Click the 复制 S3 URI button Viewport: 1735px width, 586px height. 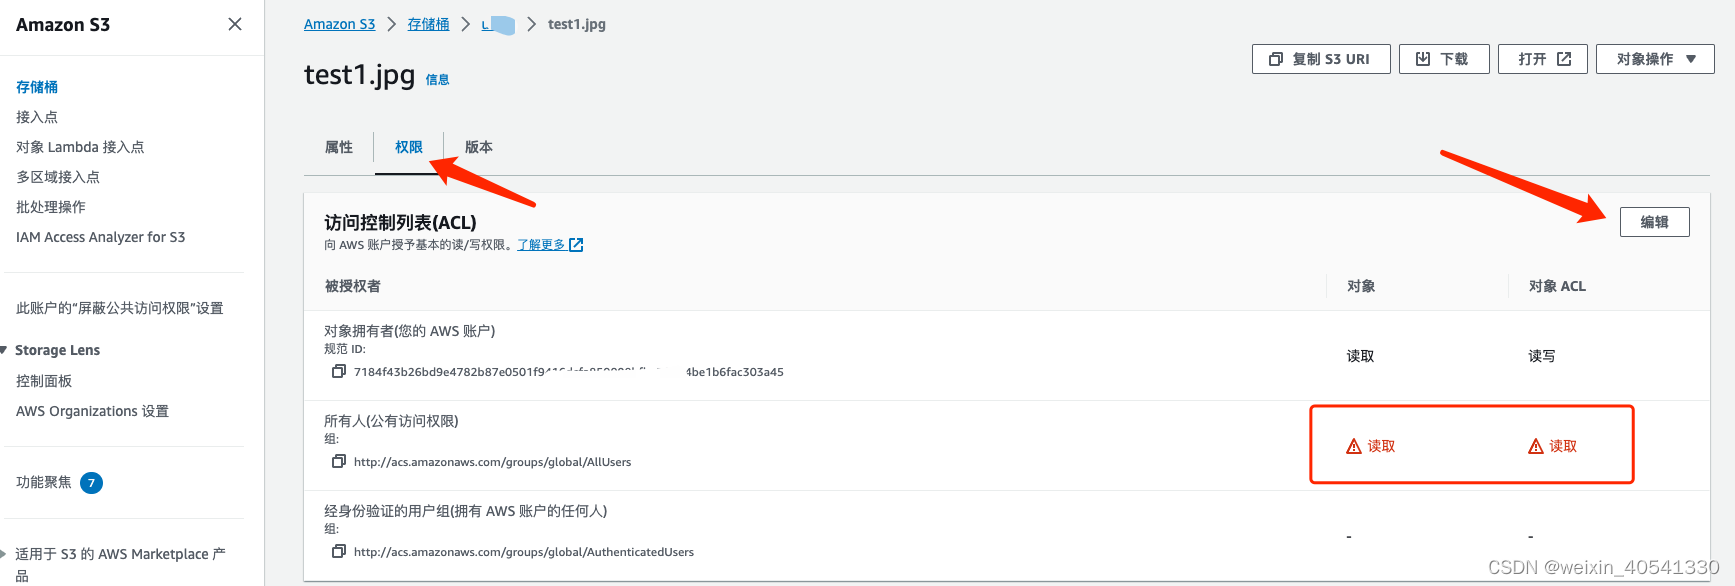click(x=1321, y=59)
